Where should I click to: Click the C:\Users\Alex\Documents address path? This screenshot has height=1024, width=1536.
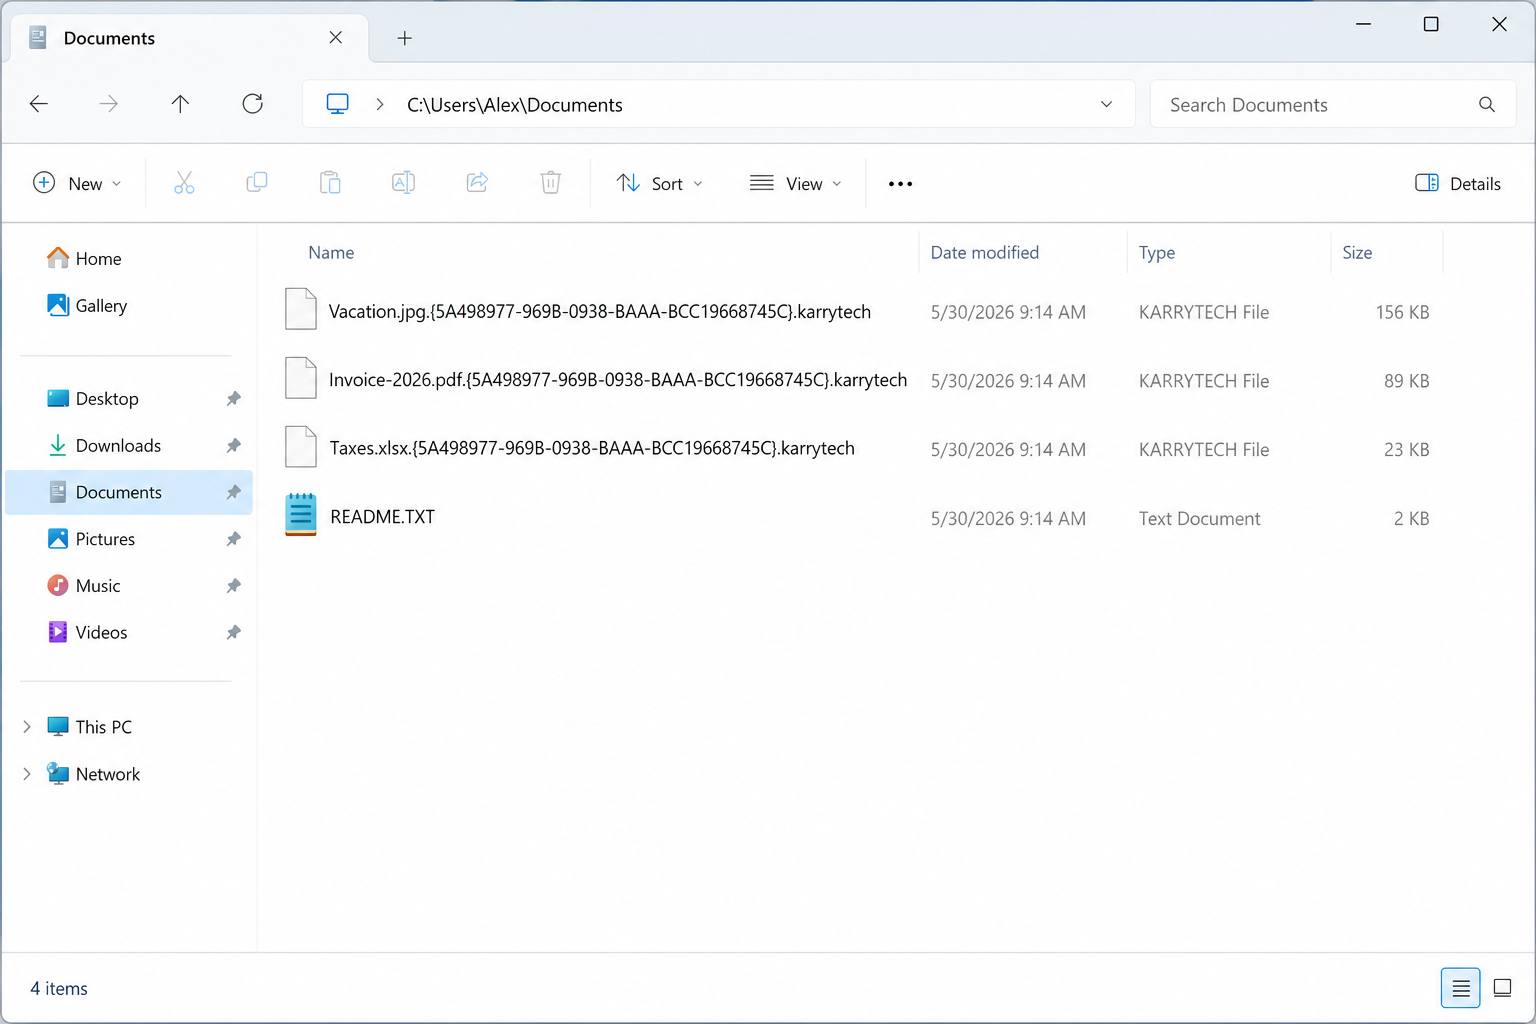(x=514, y=105)
